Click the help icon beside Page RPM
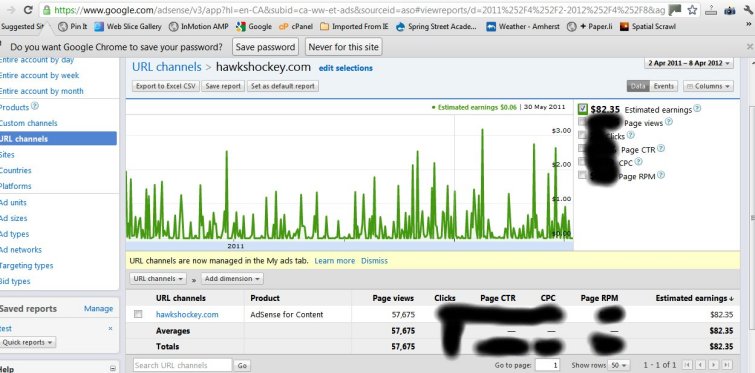755x373 pixels. point(661,175)
